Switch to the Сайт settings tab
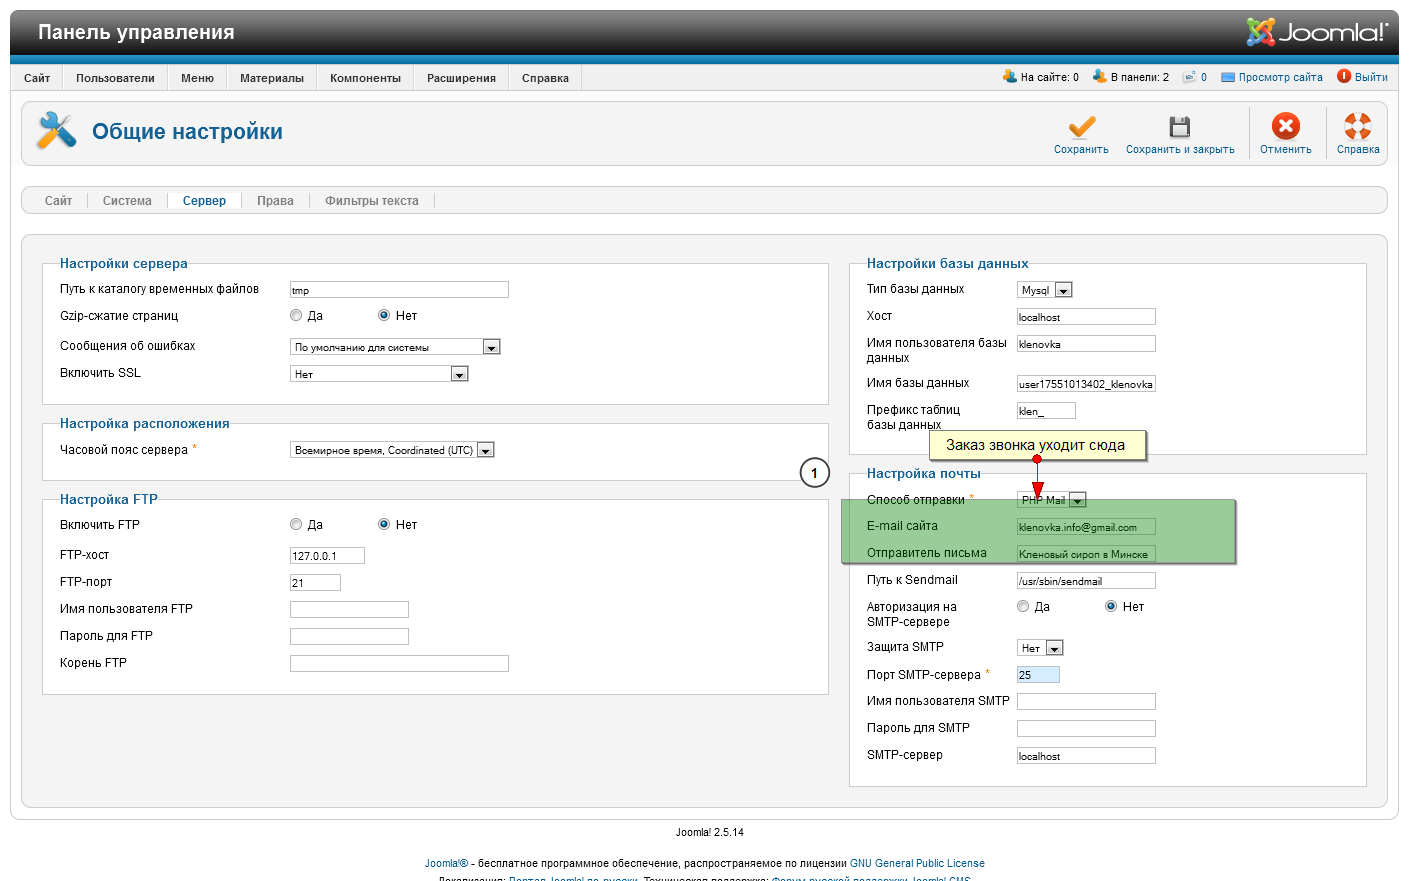 pos(58,201)
